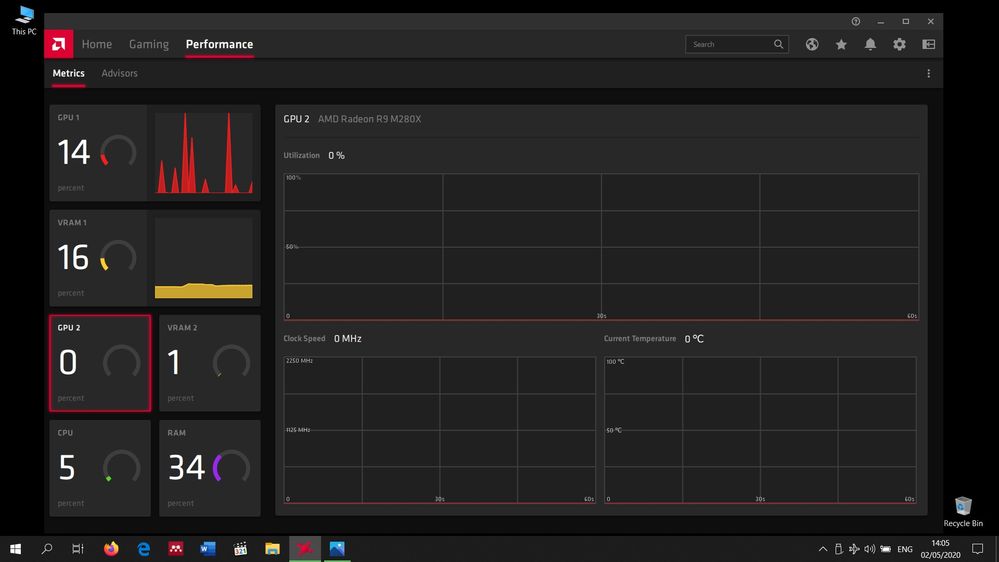Launch Microsoft Edge from the taskbar

tap(143, 549)
